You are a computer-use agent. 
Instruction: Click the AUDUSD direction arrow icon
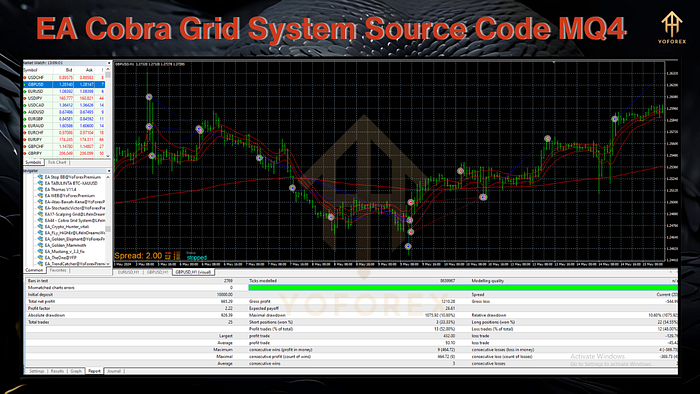click(x=25, y=112)
